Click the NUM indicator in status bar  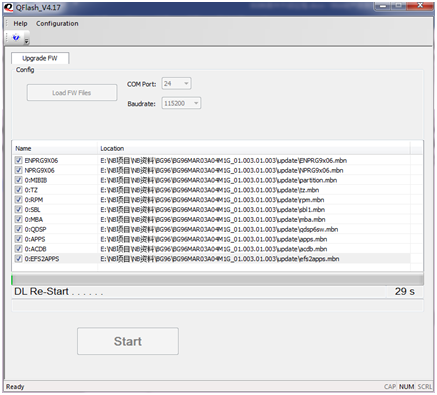406,387
